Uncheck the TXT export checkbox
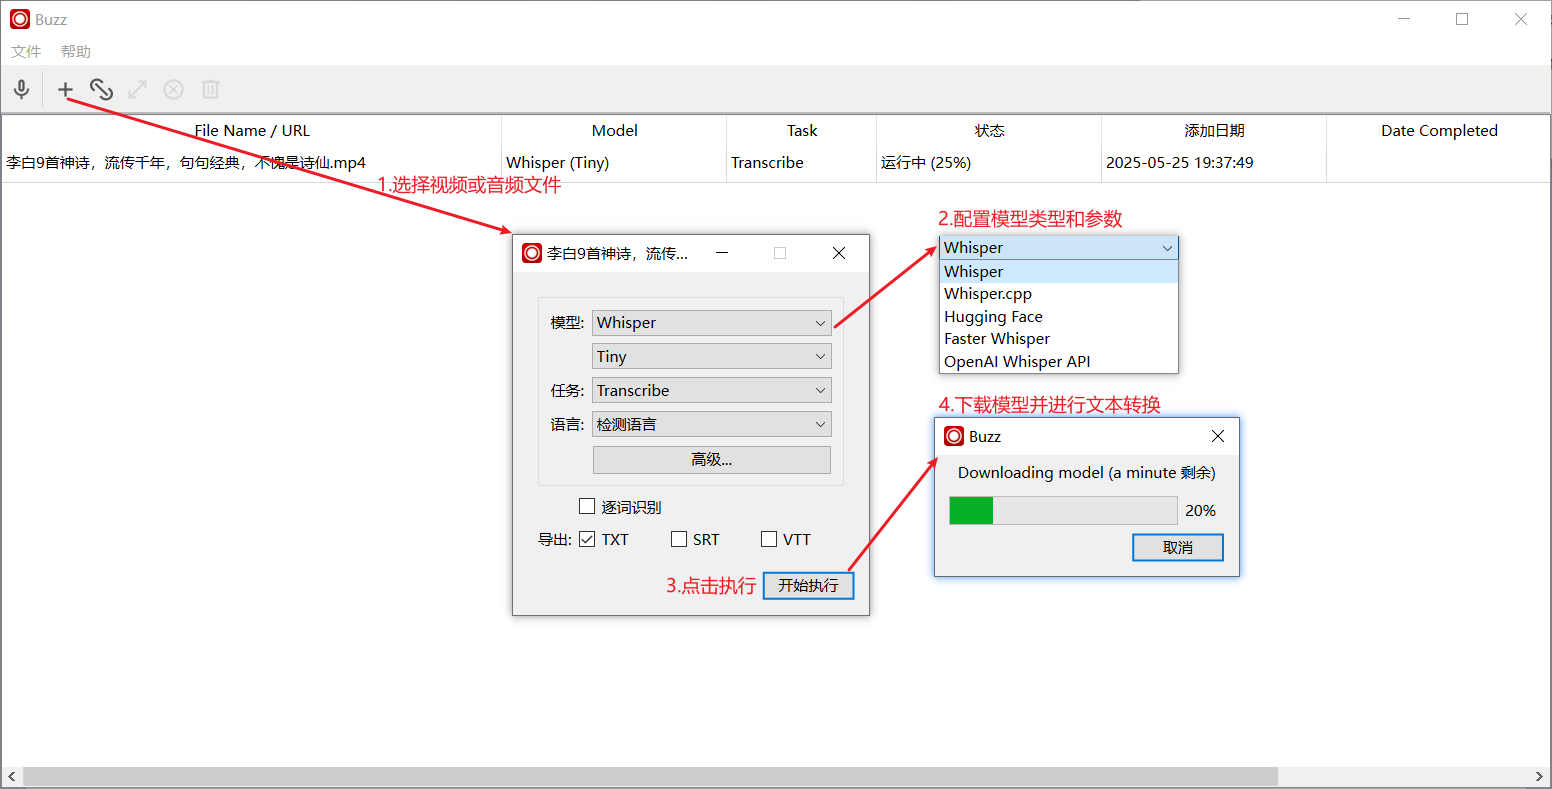The height and width of the screenshot is (789, 1552). coord(587,539)
